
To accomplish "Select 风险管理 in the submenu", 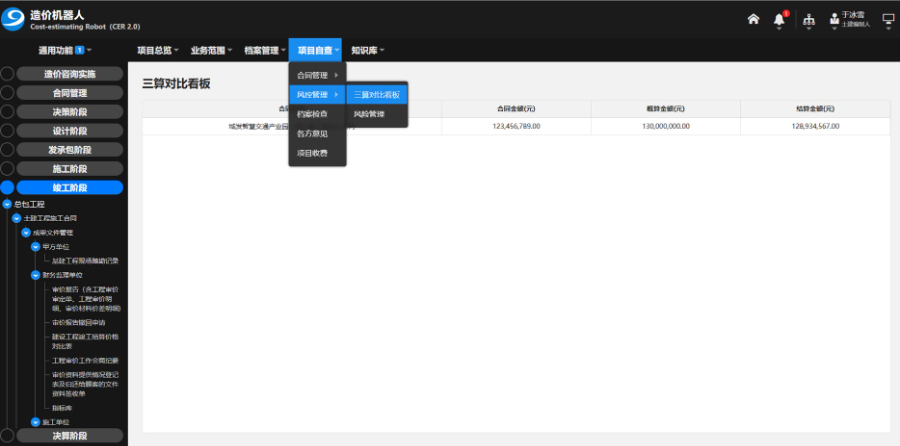I will [369, 114].
